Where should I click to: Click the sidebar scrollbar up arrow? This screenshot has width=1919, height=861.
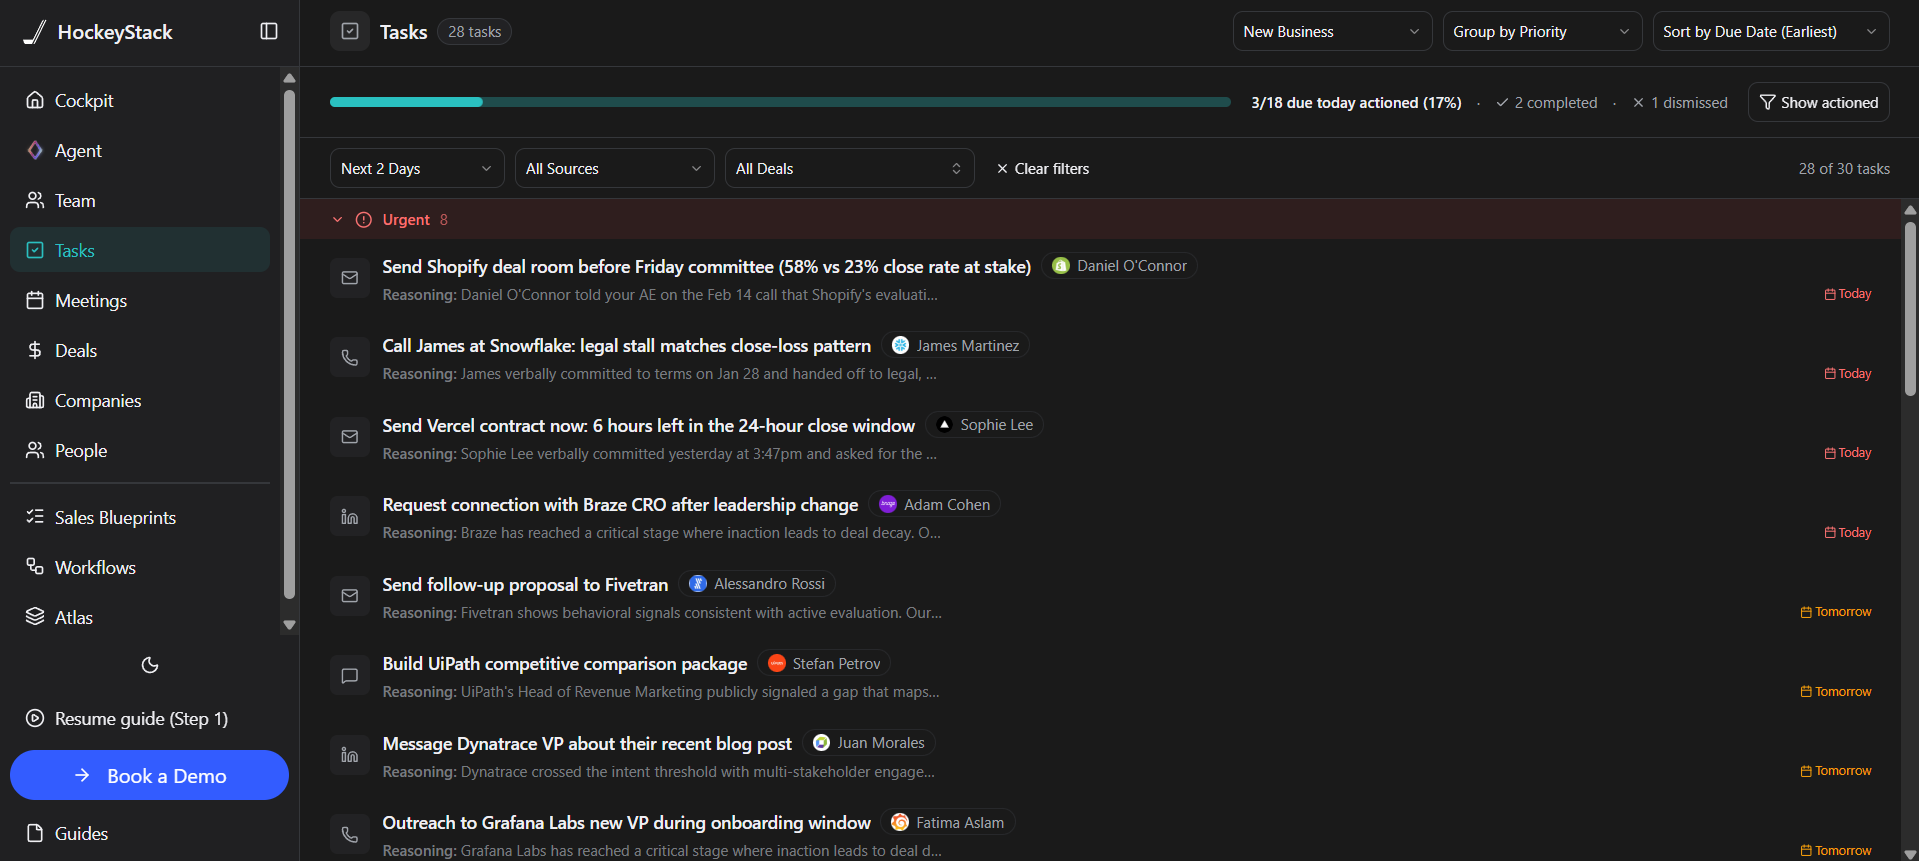289,78
